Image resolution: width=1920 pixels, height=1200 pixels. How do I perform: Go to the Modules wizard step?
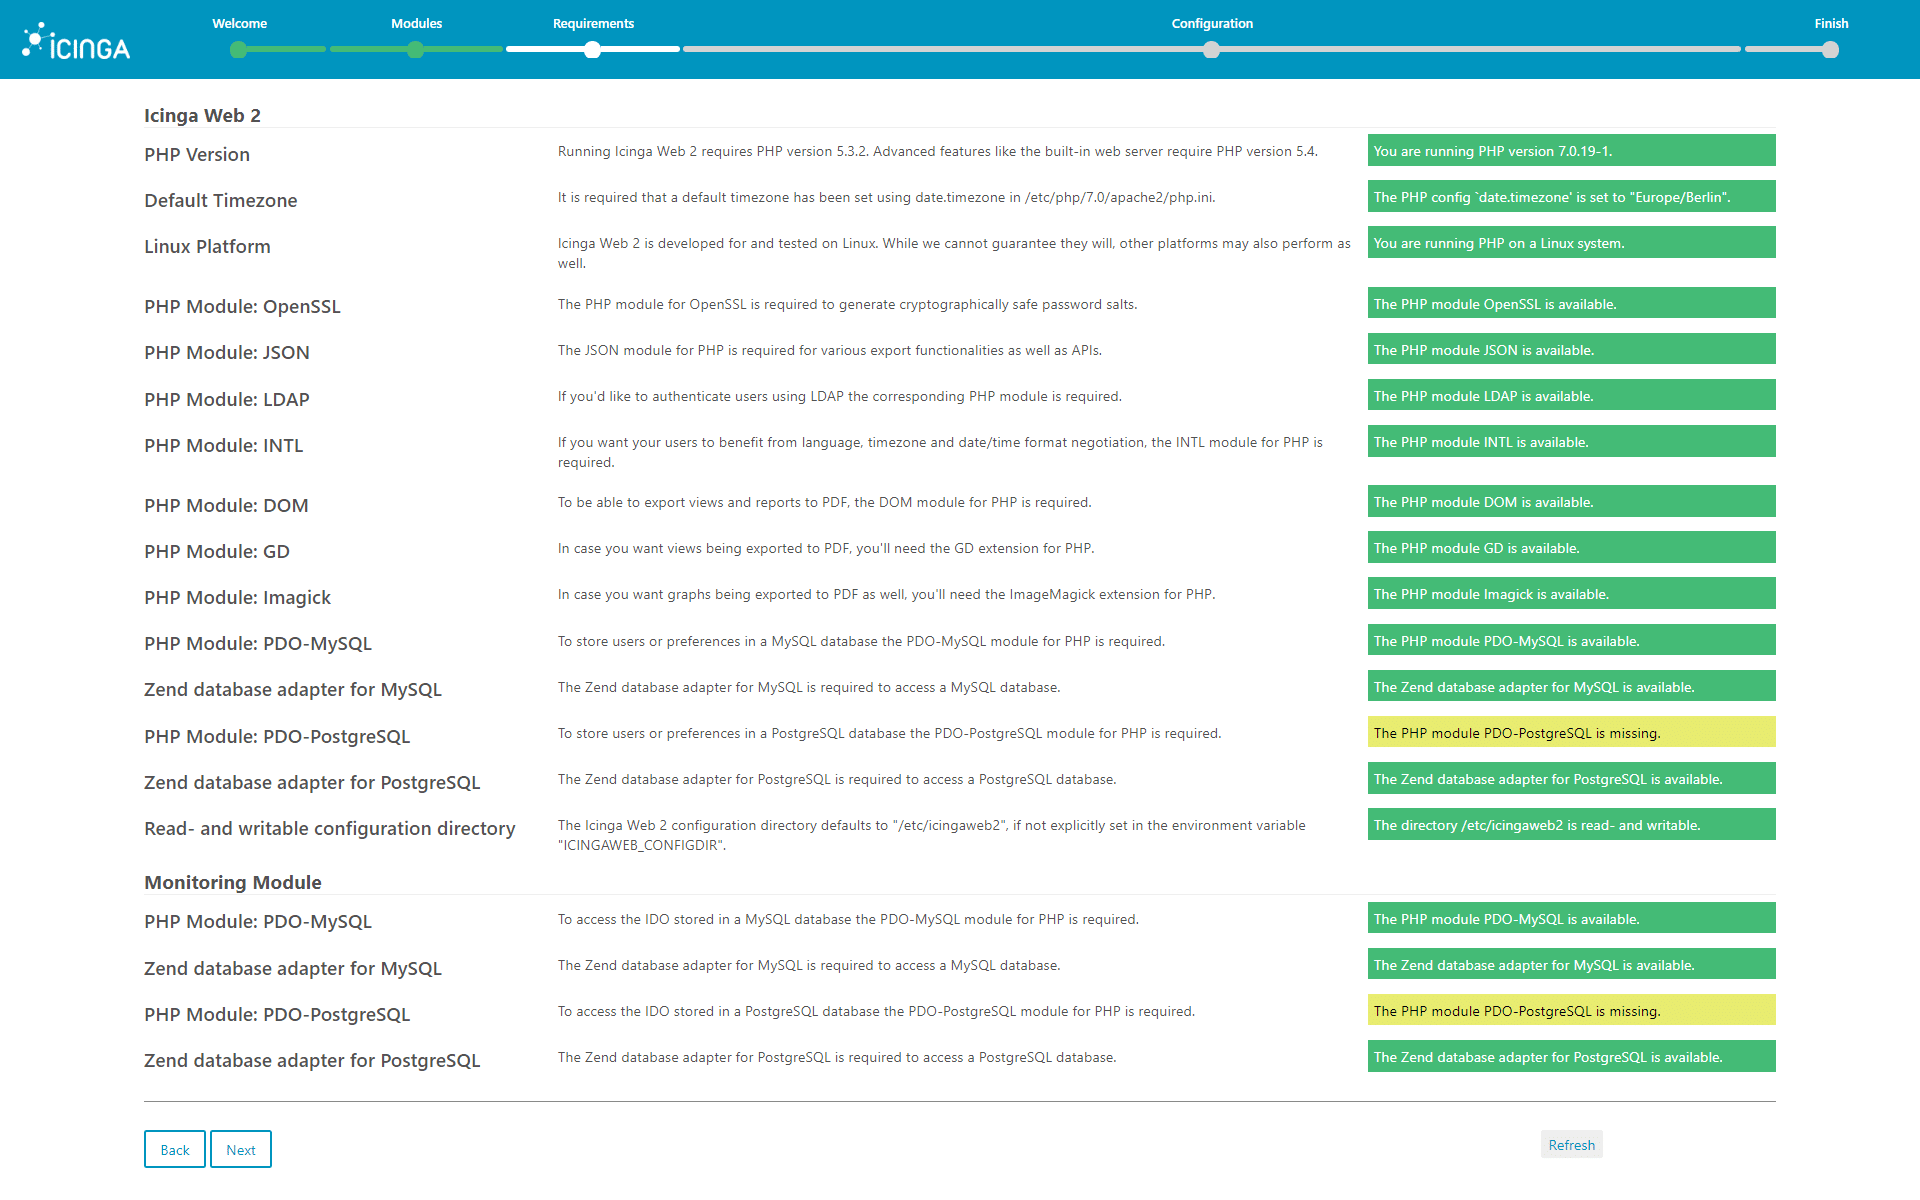pos(416,23)
